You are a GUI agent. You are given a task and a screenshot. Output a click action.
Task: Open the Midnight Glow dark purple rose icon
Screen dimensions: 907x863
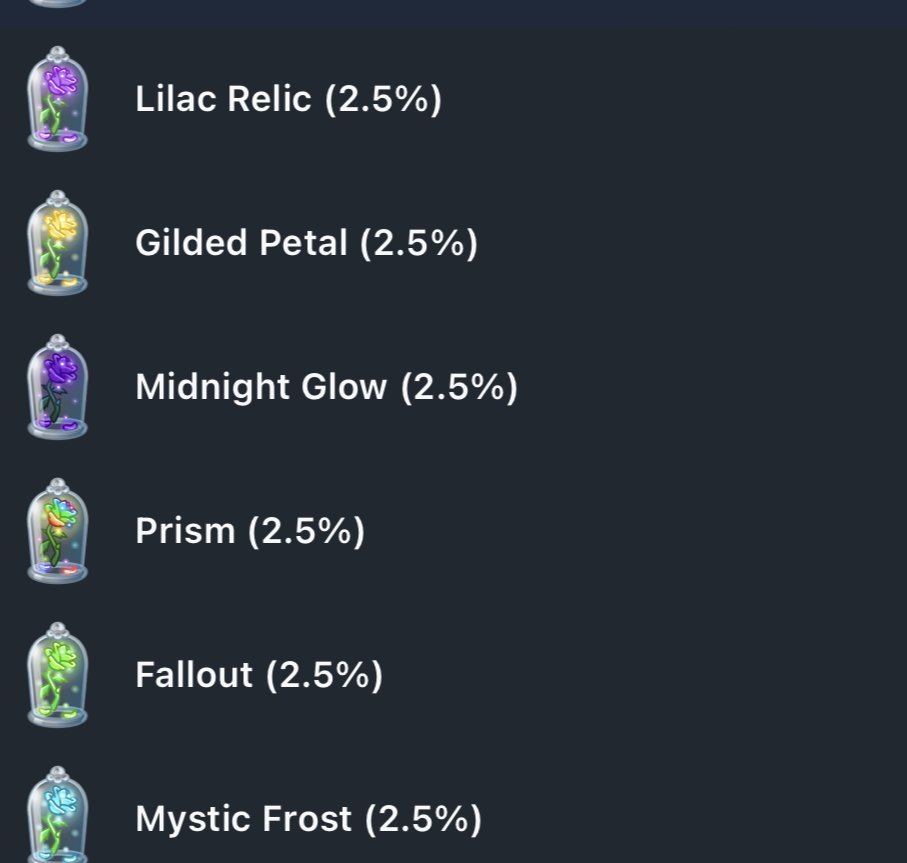pos(57,387)
